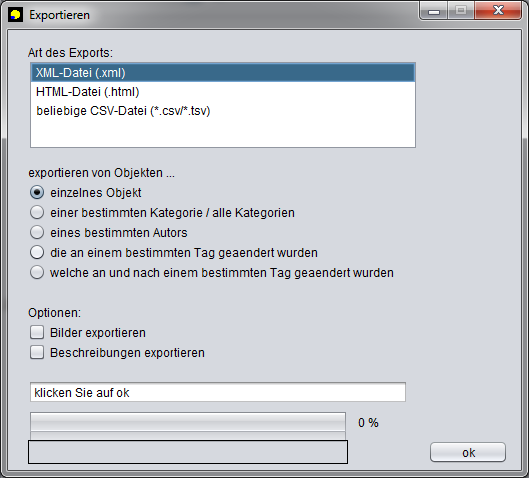
Task: Select the einzelnes Objekt radio button
Action: coord(37,193)
